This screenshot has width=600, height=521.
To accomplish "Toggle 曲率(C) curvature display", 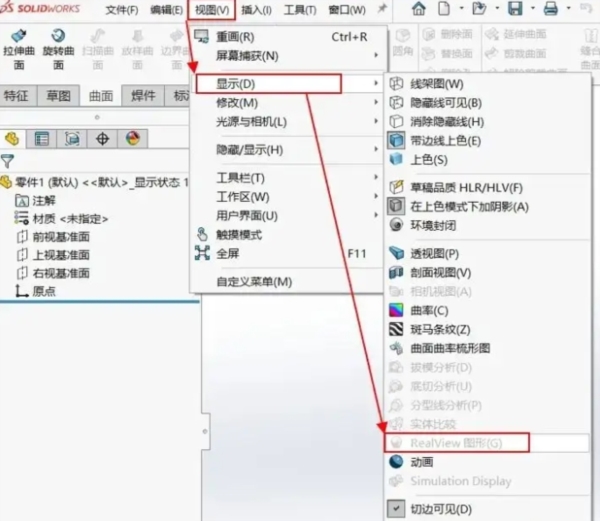I will click(488, 310).
